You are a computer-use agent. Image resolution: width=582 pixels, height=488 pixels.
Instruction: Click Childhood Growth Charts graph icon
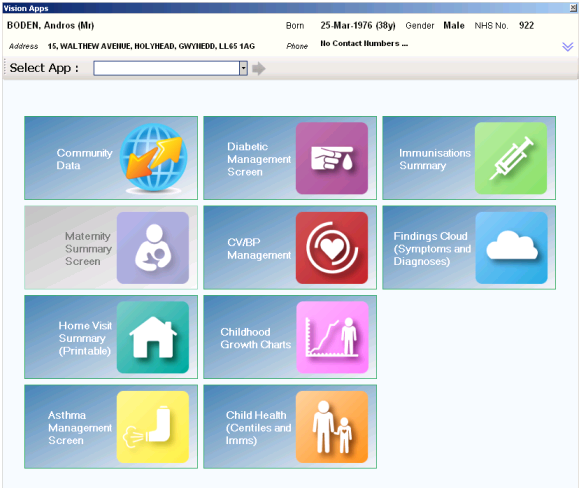pyautogui.click(x=332, y=337)
